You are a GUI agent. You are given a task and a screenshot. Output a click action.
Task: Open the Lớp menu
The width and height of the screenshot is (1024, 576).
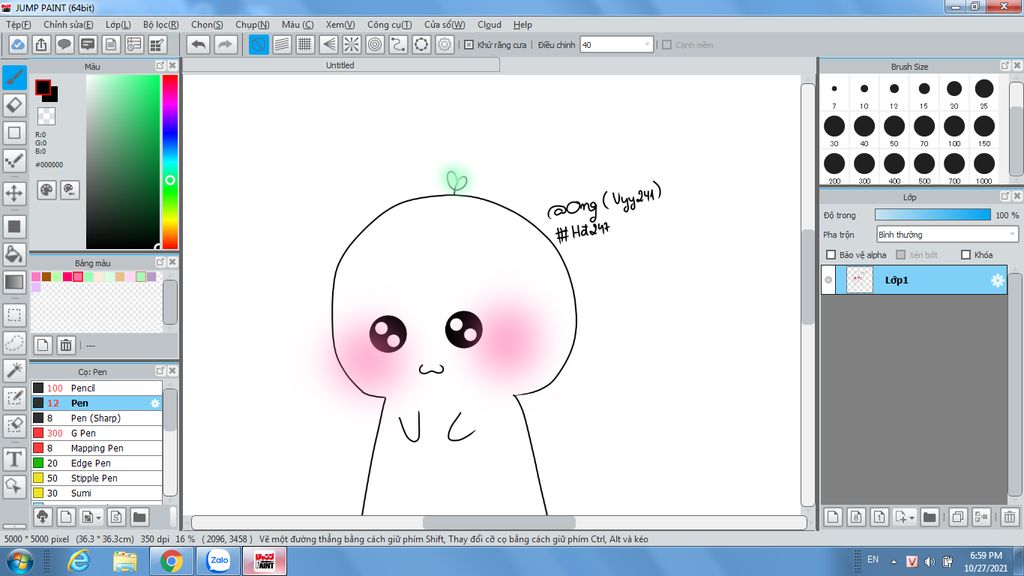[118, 25]
